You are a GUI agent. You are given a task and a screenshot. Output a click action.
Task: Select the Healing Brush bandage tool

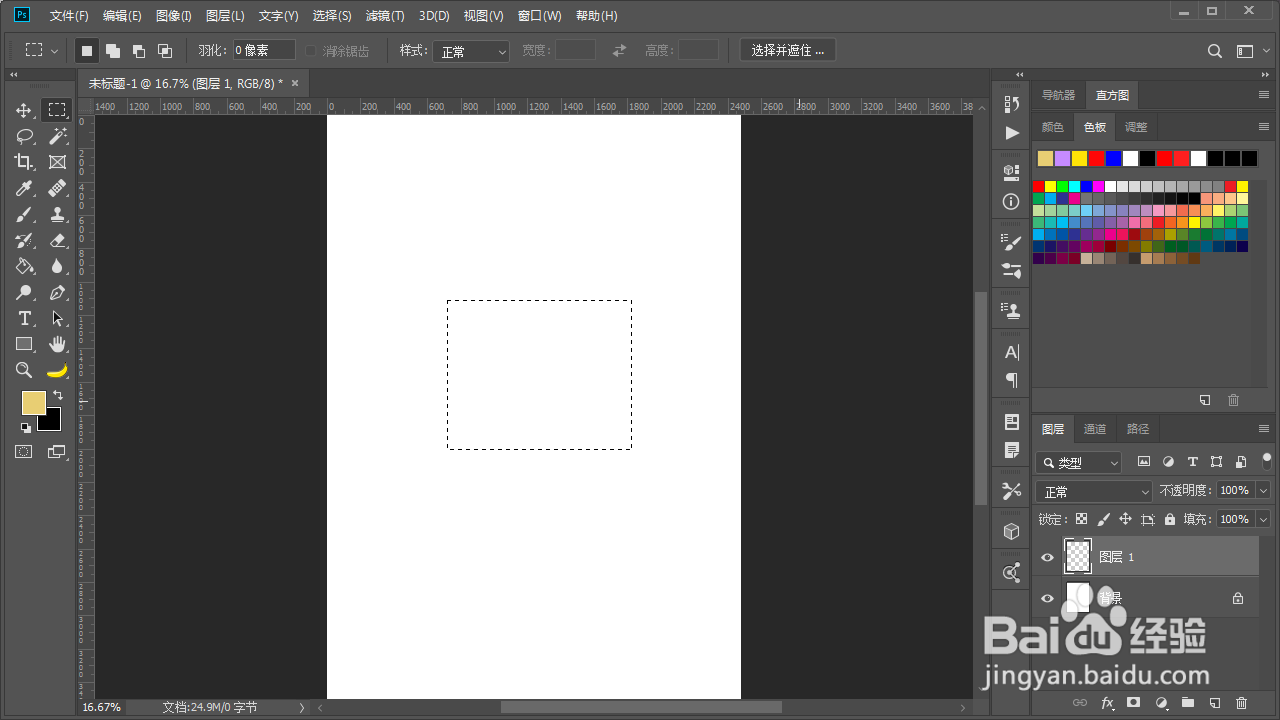pos(58,188)
